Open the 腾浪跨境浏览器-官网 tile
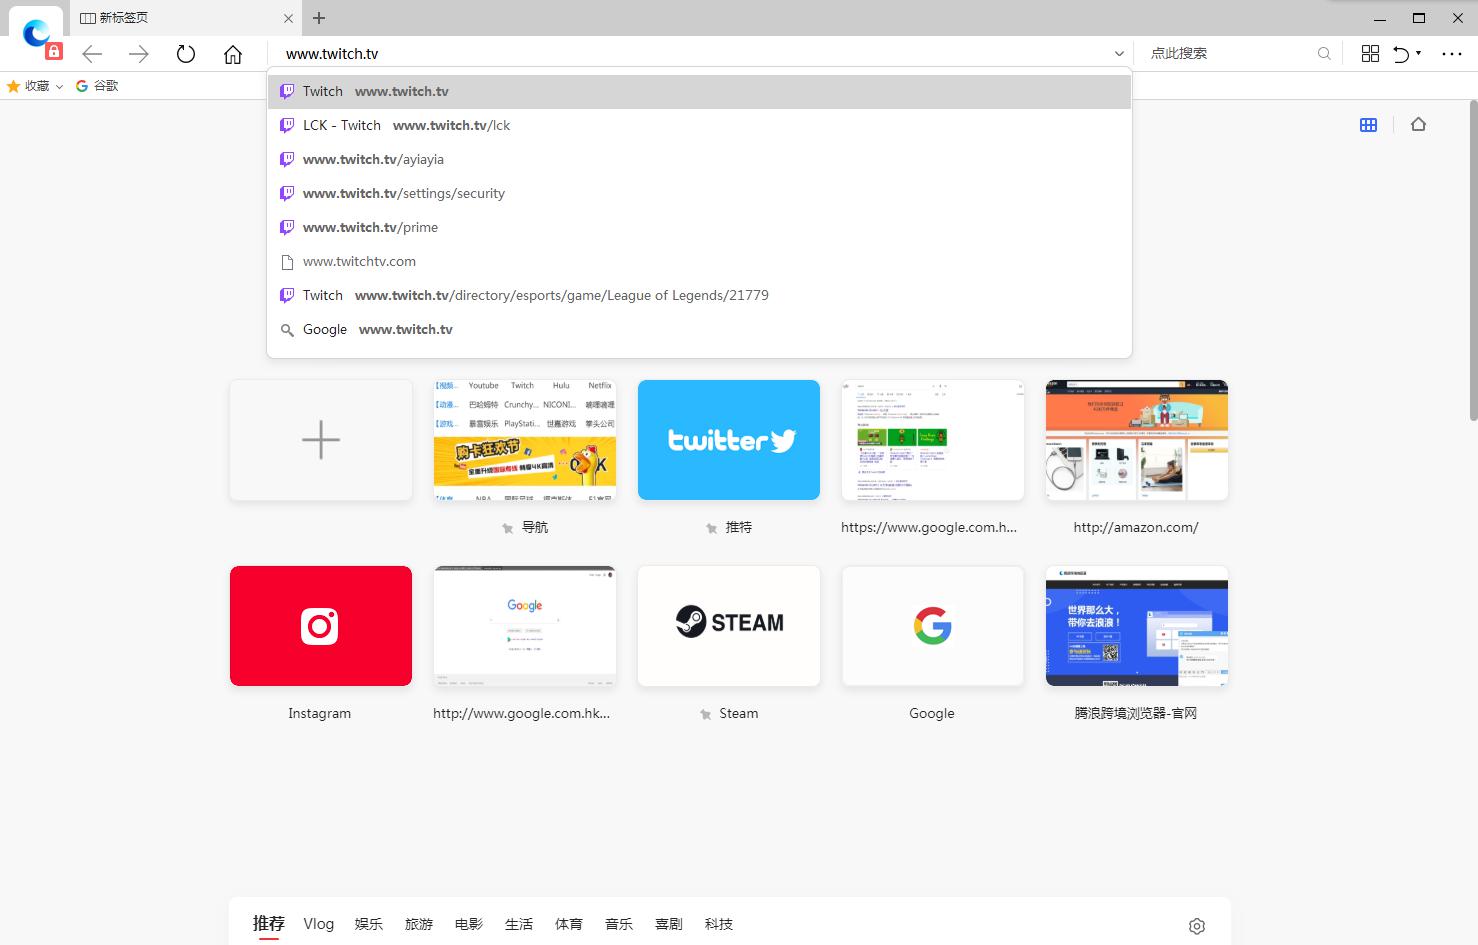This screenshot has width=1478, height=945. coord(1137,626)
